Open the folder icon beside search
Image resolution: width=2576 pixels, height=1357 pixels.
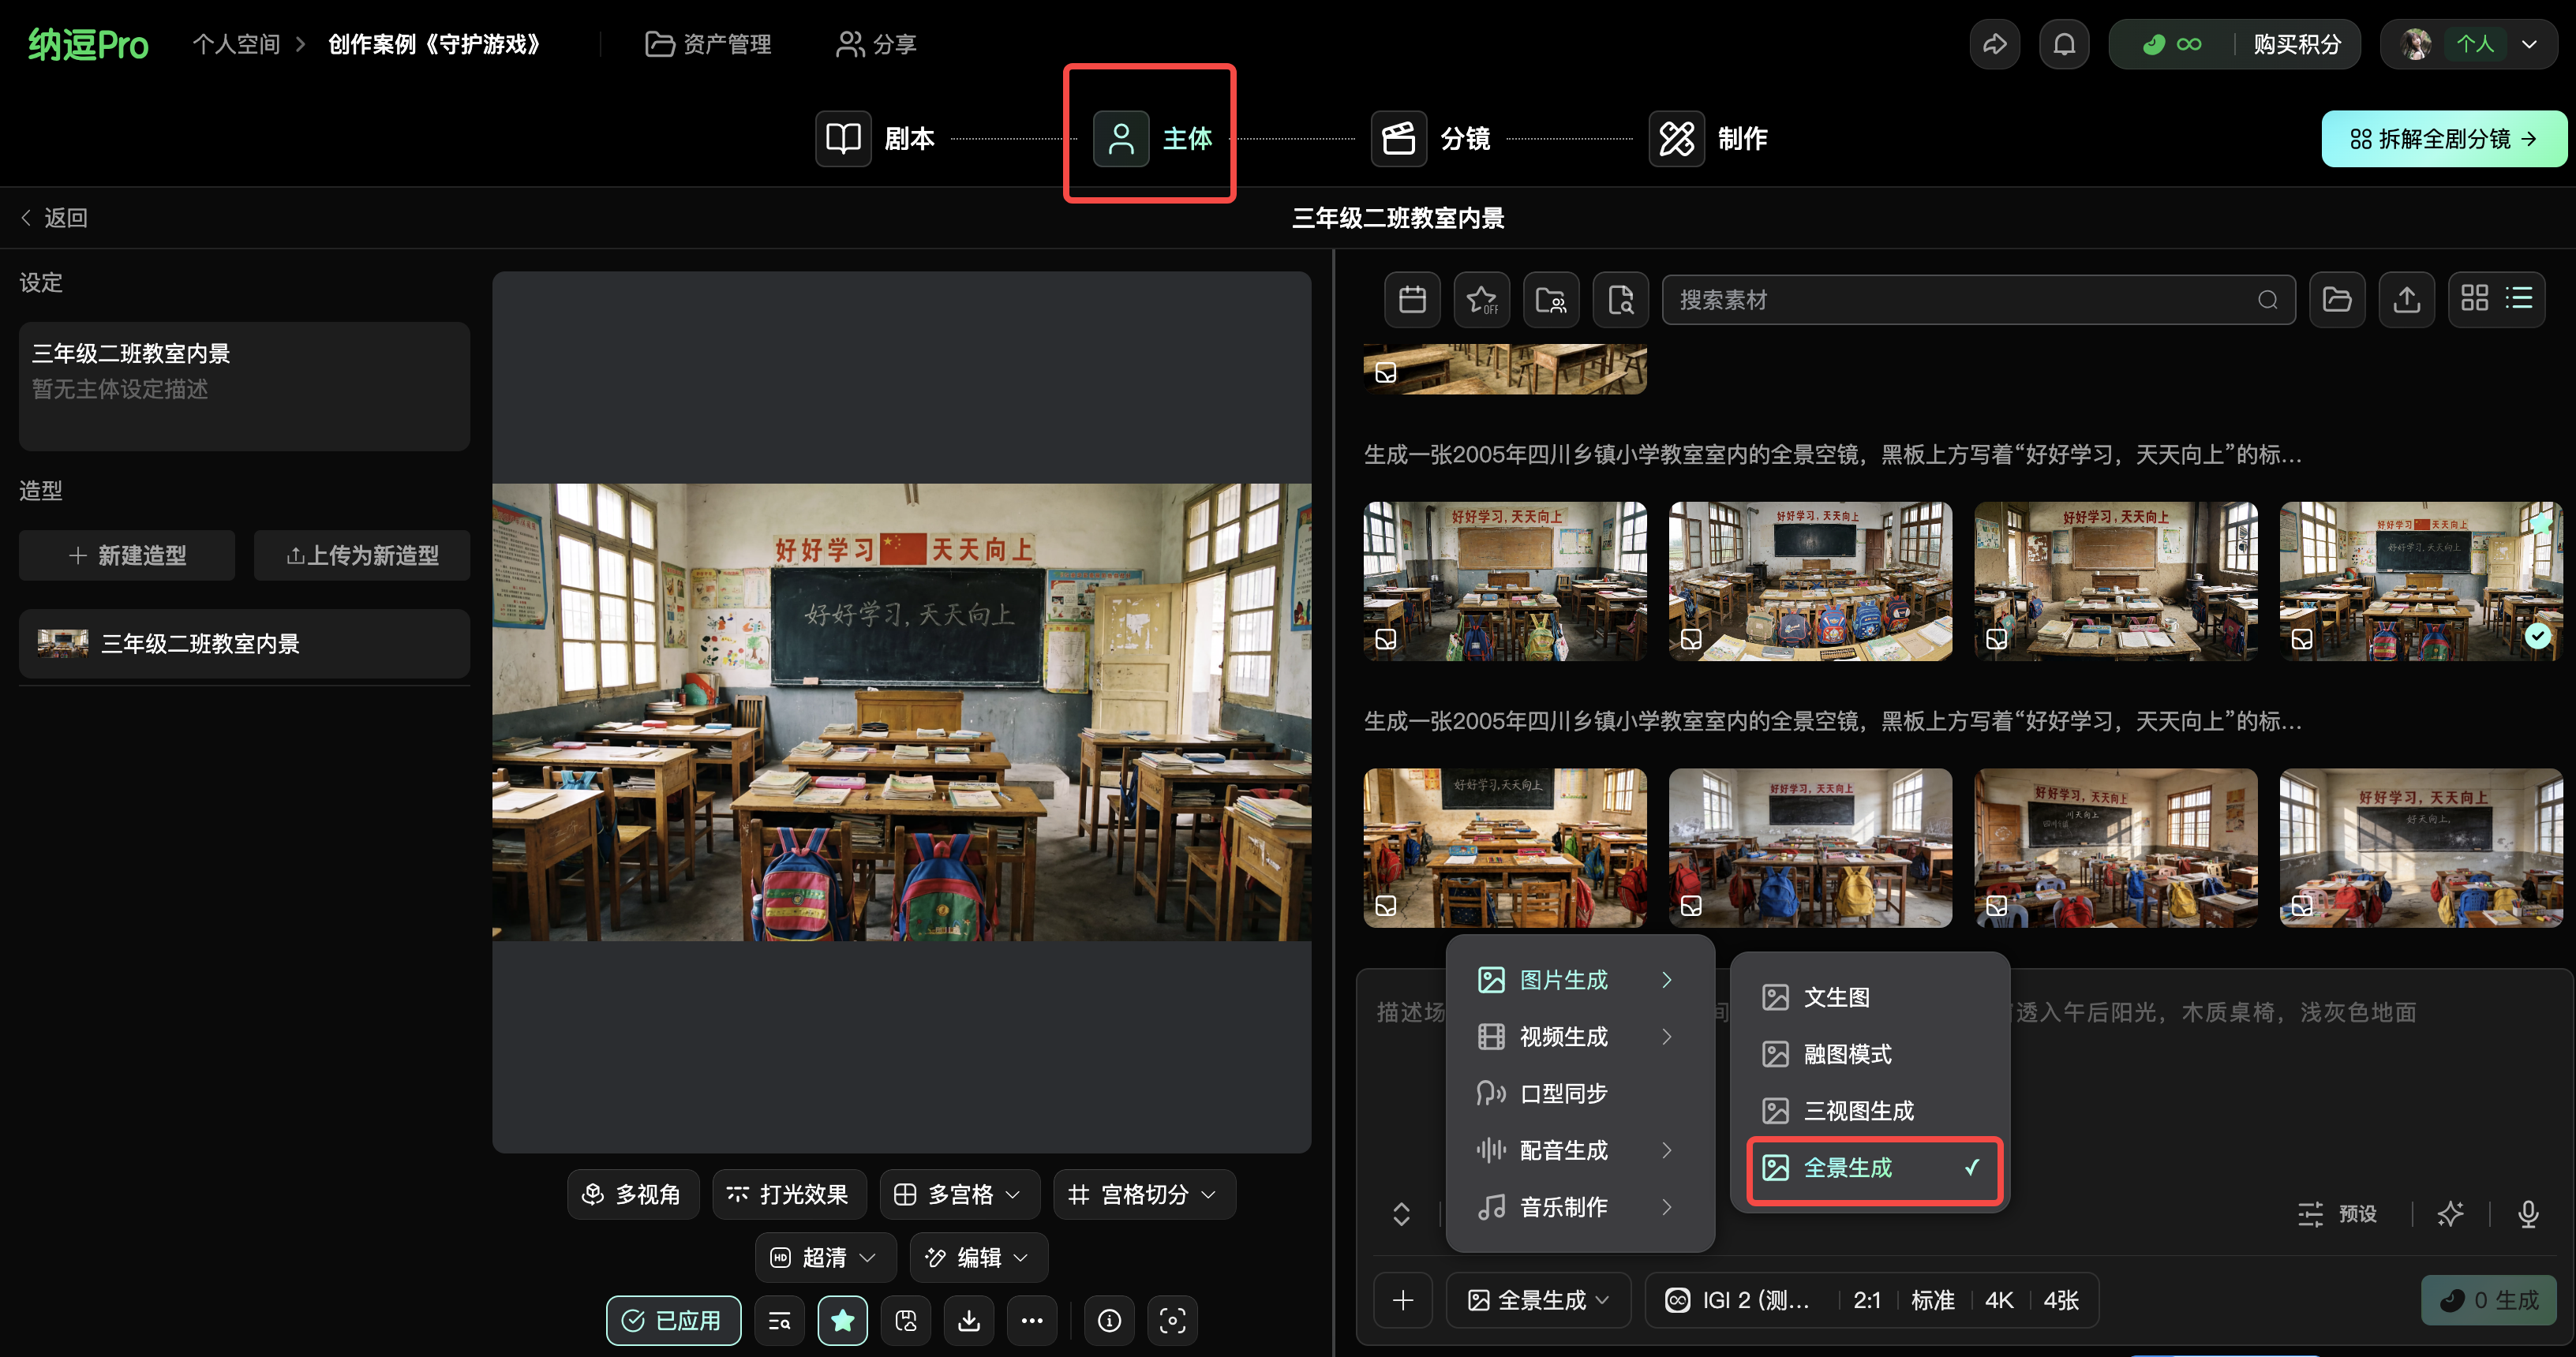point(2337,299)
